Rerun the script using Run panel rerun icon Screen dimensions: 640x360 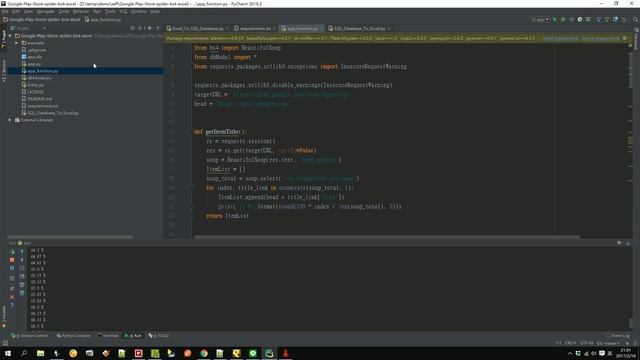click(12, 251)
